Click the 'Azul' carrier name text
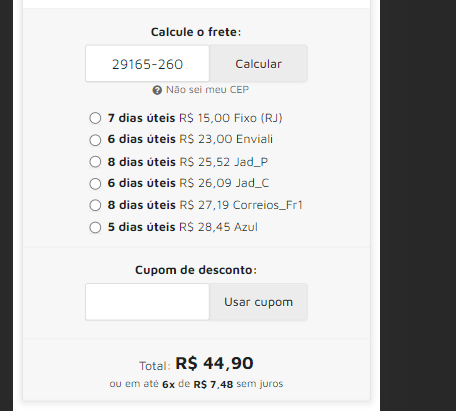This screenshot has height=411, width=456. pyautogui.click(x=246, y=227)
